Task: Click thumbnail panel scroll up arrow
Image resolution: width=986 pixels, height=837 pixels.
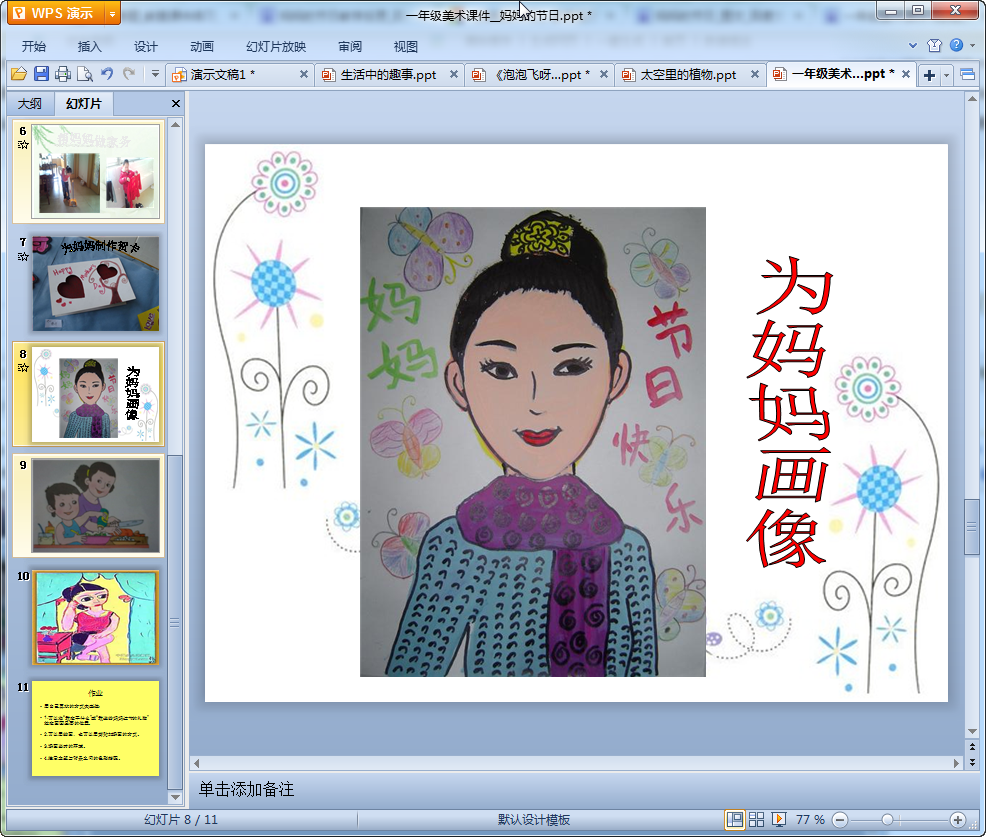Action: (x=175, y=125)
